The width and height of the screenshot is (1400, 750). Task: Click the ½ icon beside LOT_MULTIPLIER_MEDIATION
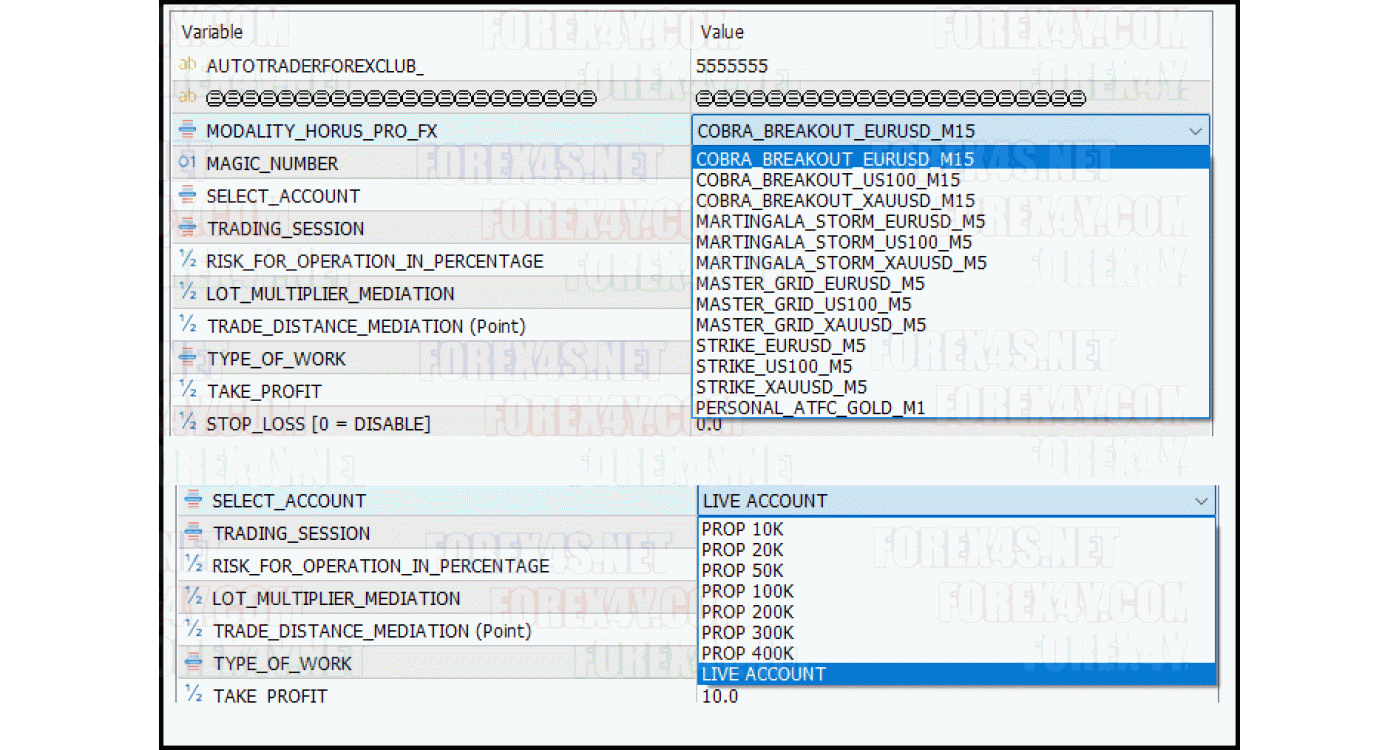pyautogui.click(x=187, y=293)
